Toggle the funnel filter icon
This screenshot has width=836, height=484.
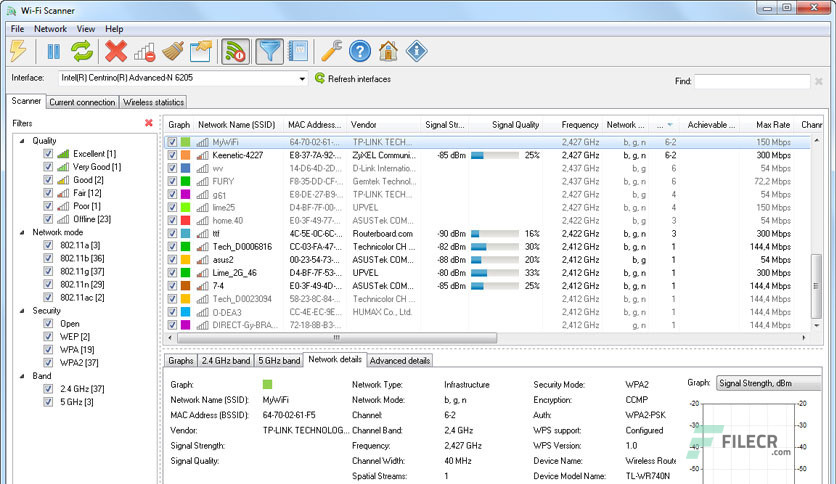pyautogui.click(x=269, y=52)
